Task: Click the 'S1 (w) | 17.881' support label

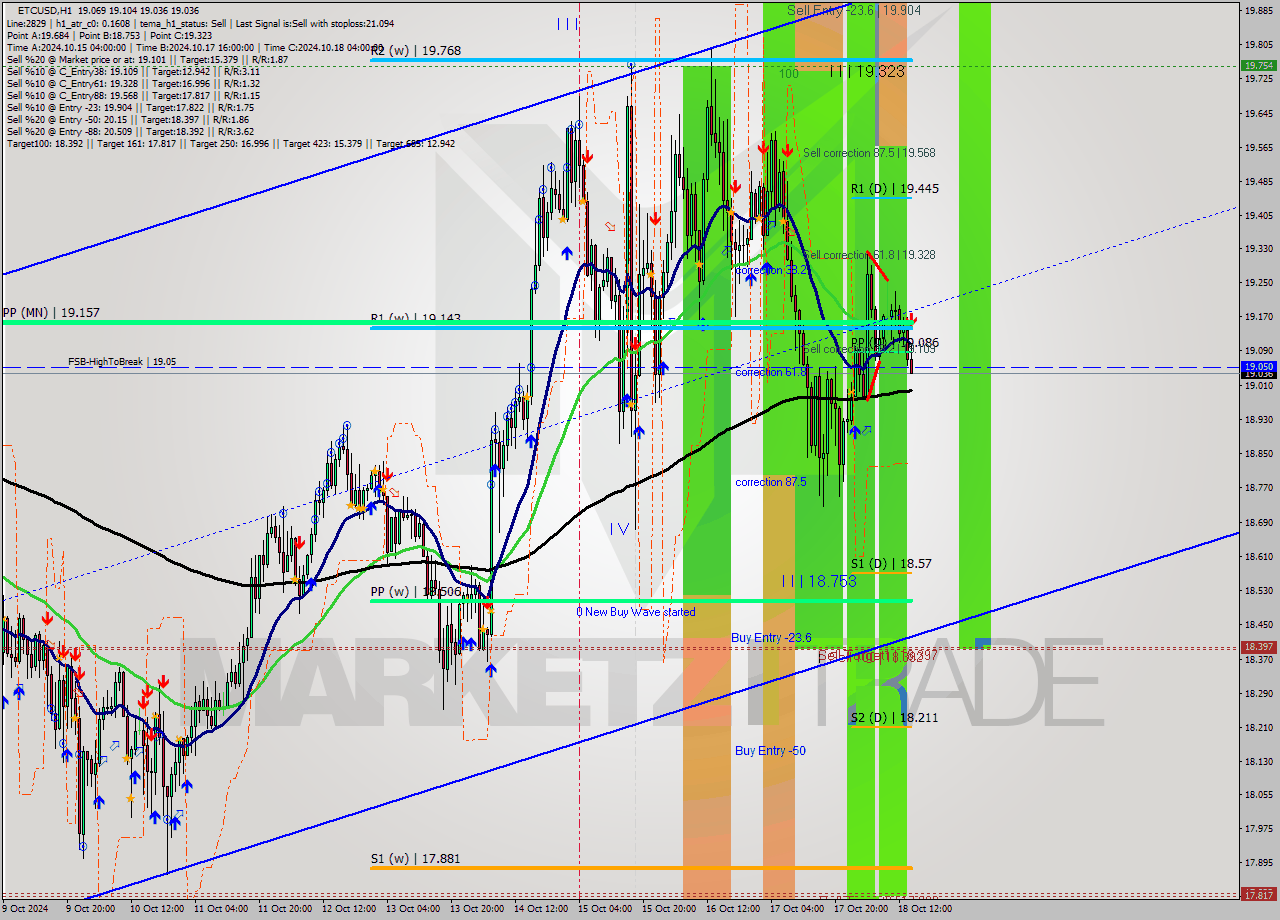Action: (x=415, y=858)
